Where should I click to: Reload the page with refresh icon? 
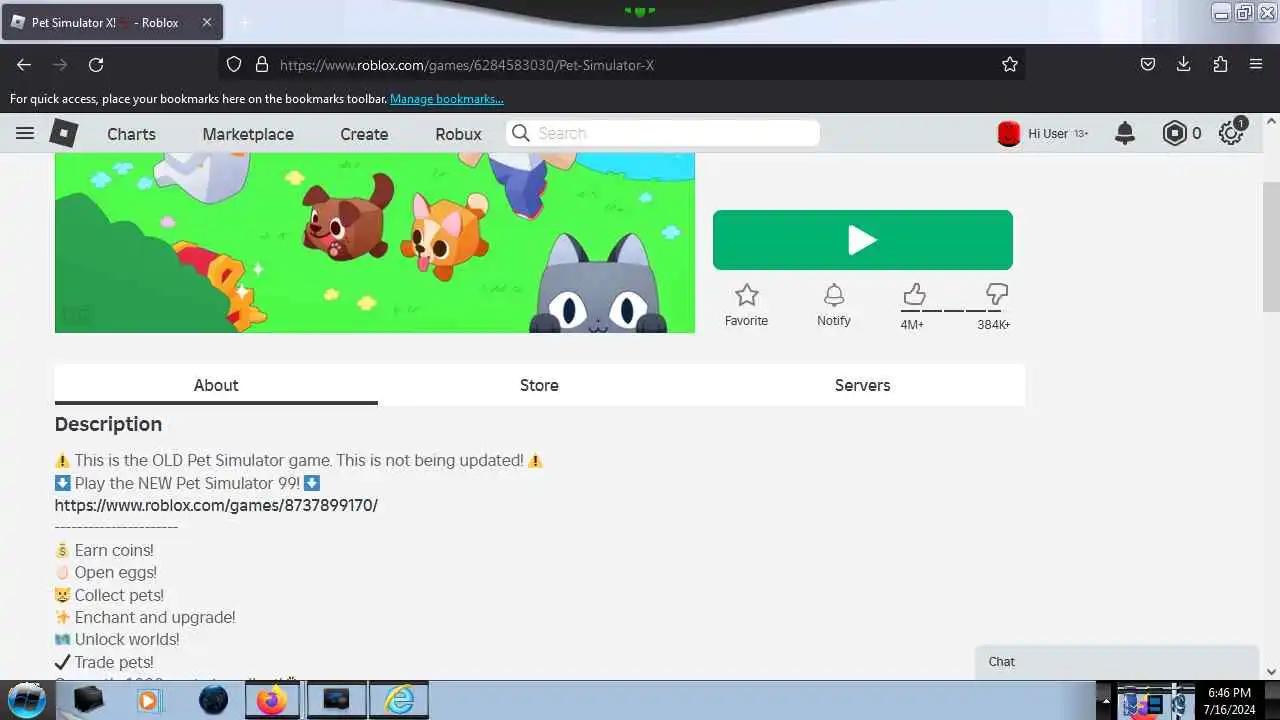pos(96,64)
